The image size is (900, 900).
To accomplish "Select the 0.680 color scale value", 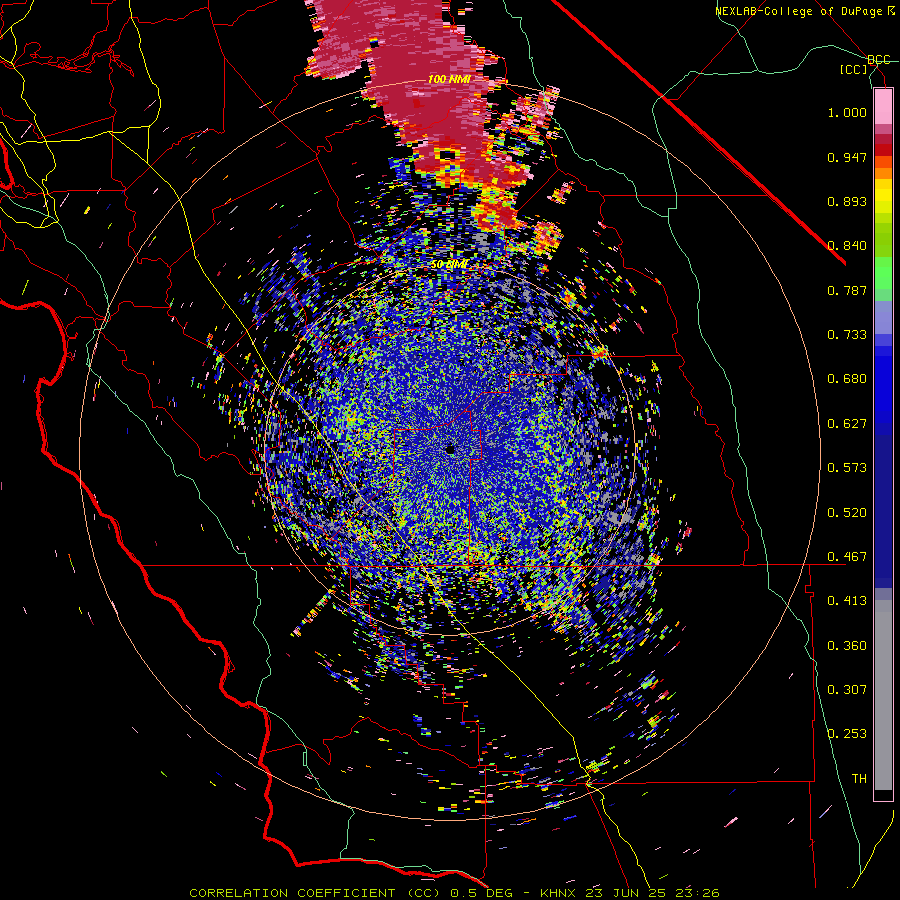I will tap(847, 379).
